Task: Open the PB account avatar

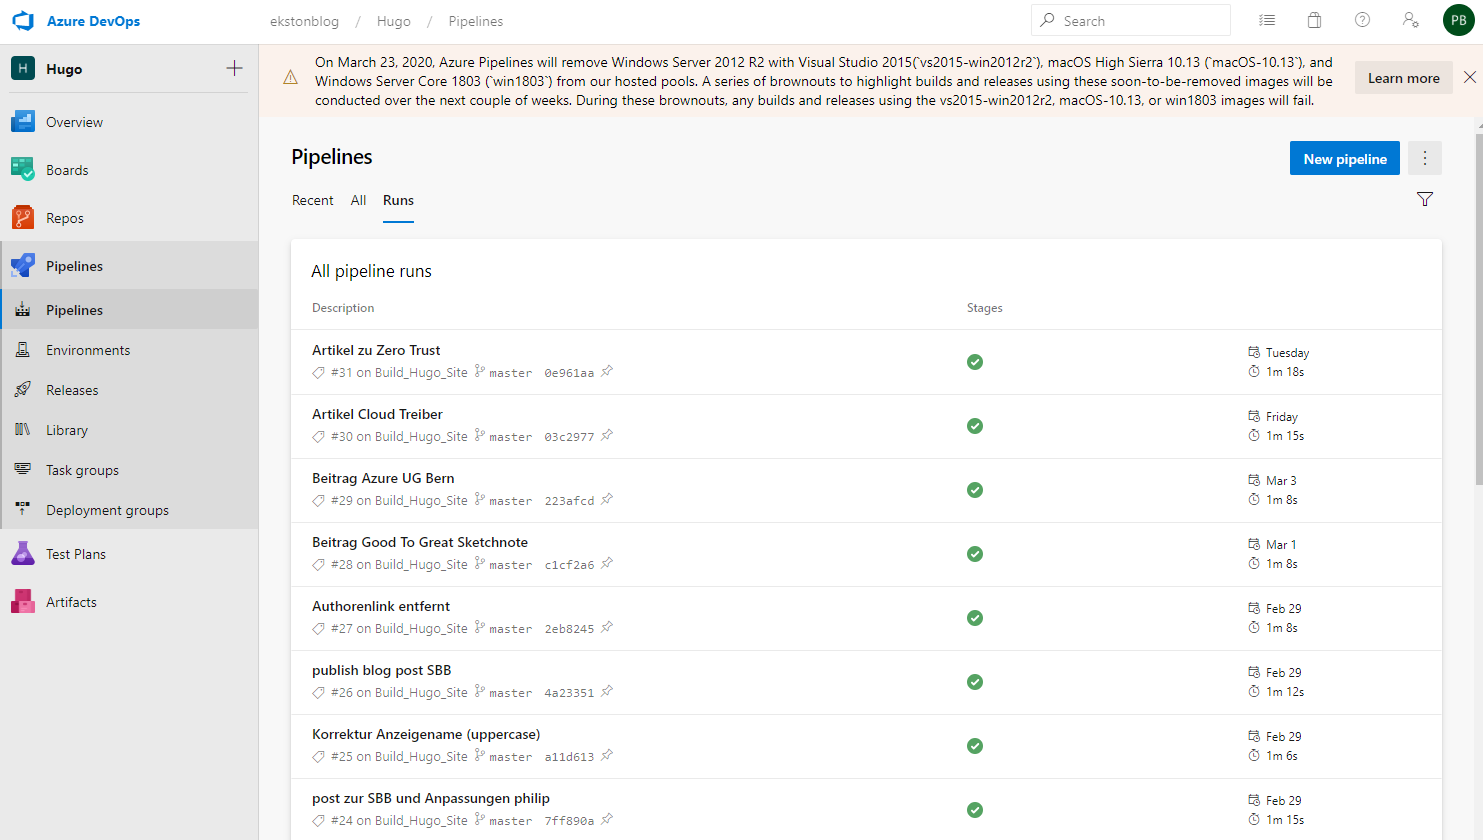Action: tap(1459, 20)
